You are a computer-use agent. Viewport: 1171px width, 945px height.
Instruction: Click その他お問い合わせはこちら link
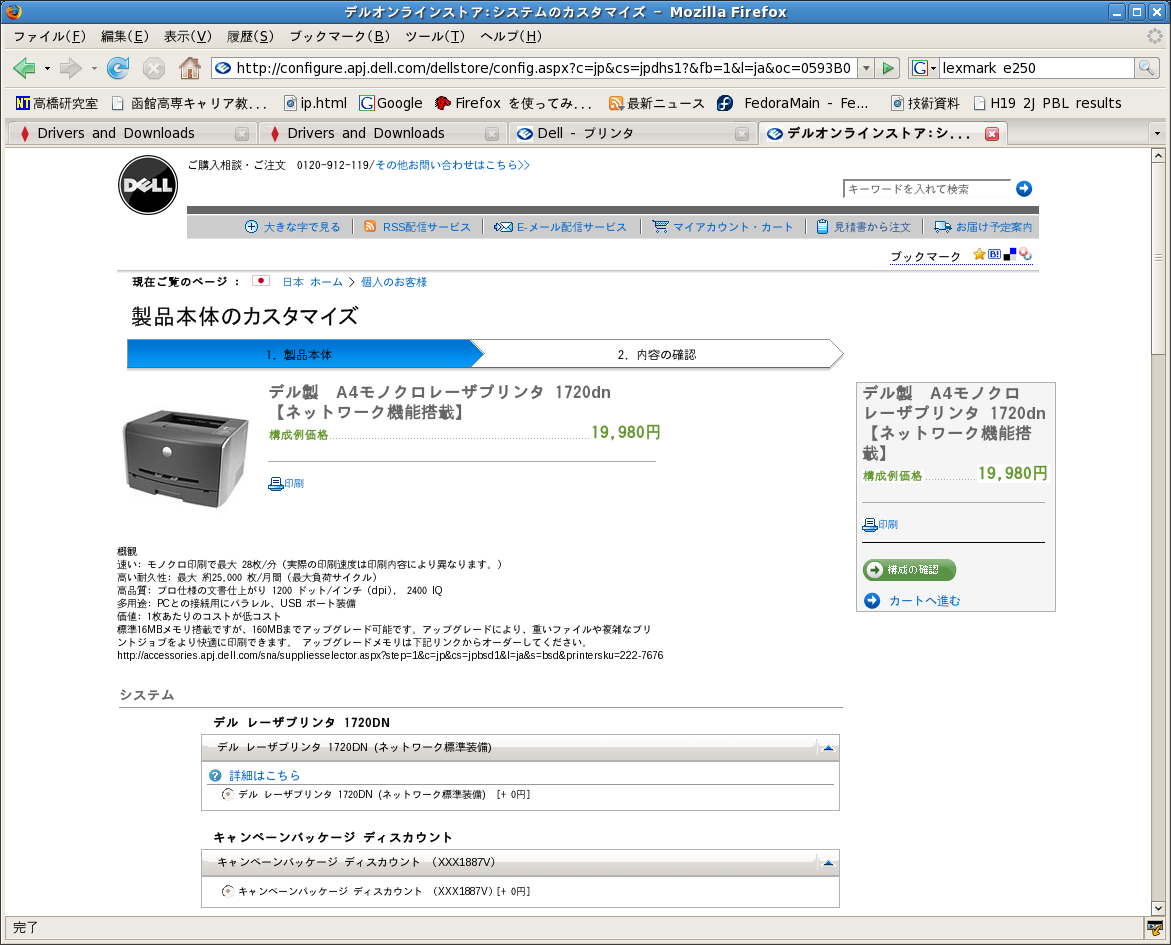[452, 165]
